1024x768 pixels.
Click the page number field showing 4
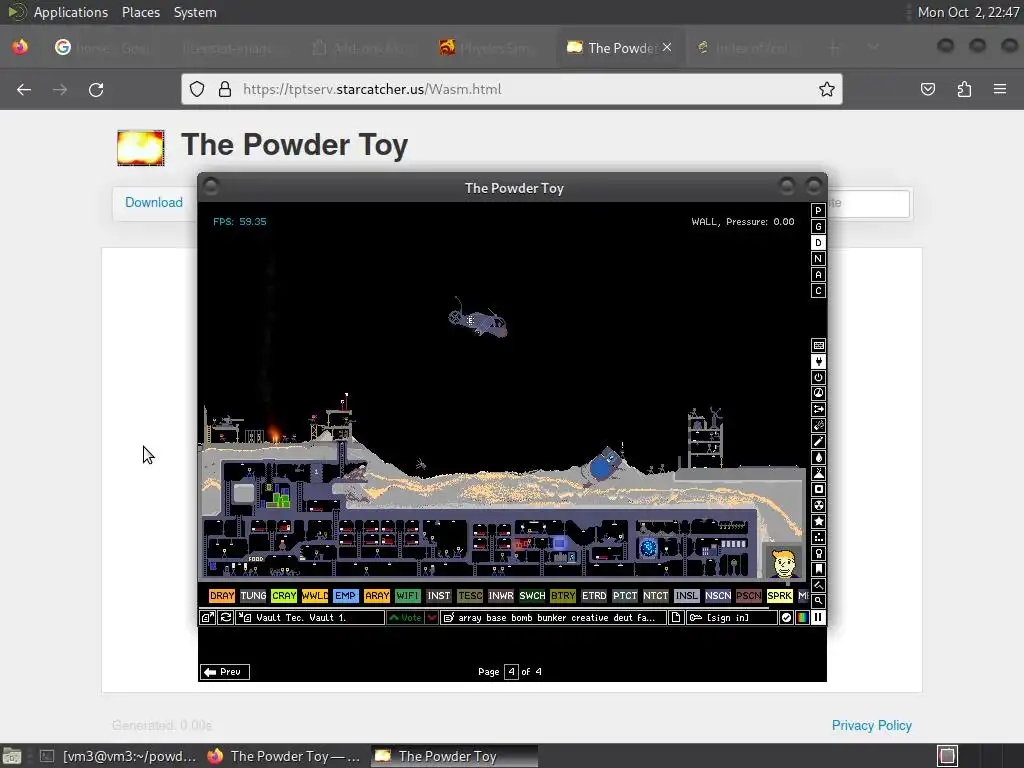coord(511,671)
